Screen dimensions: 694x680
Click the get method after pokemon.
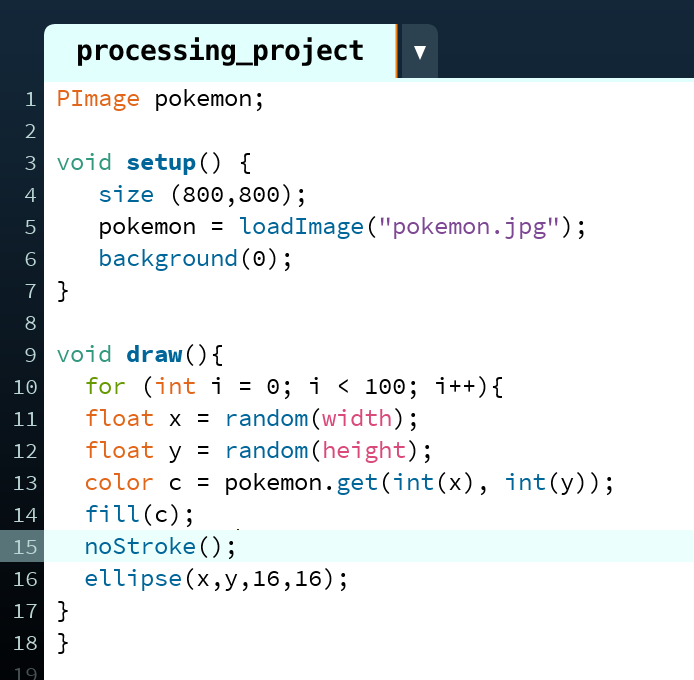357,484
